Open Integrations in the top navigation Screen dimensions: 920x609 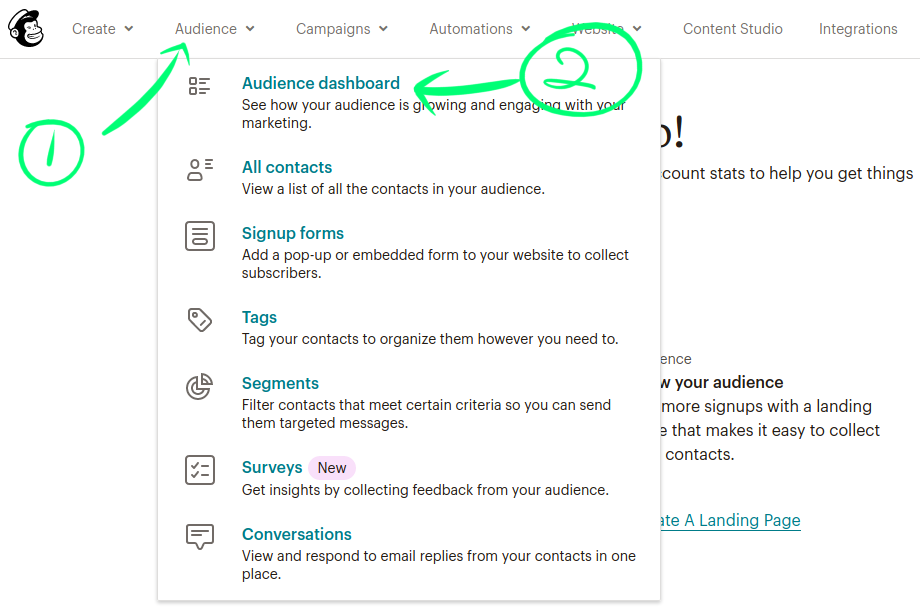pyautogui.click(x=858, y=29)
